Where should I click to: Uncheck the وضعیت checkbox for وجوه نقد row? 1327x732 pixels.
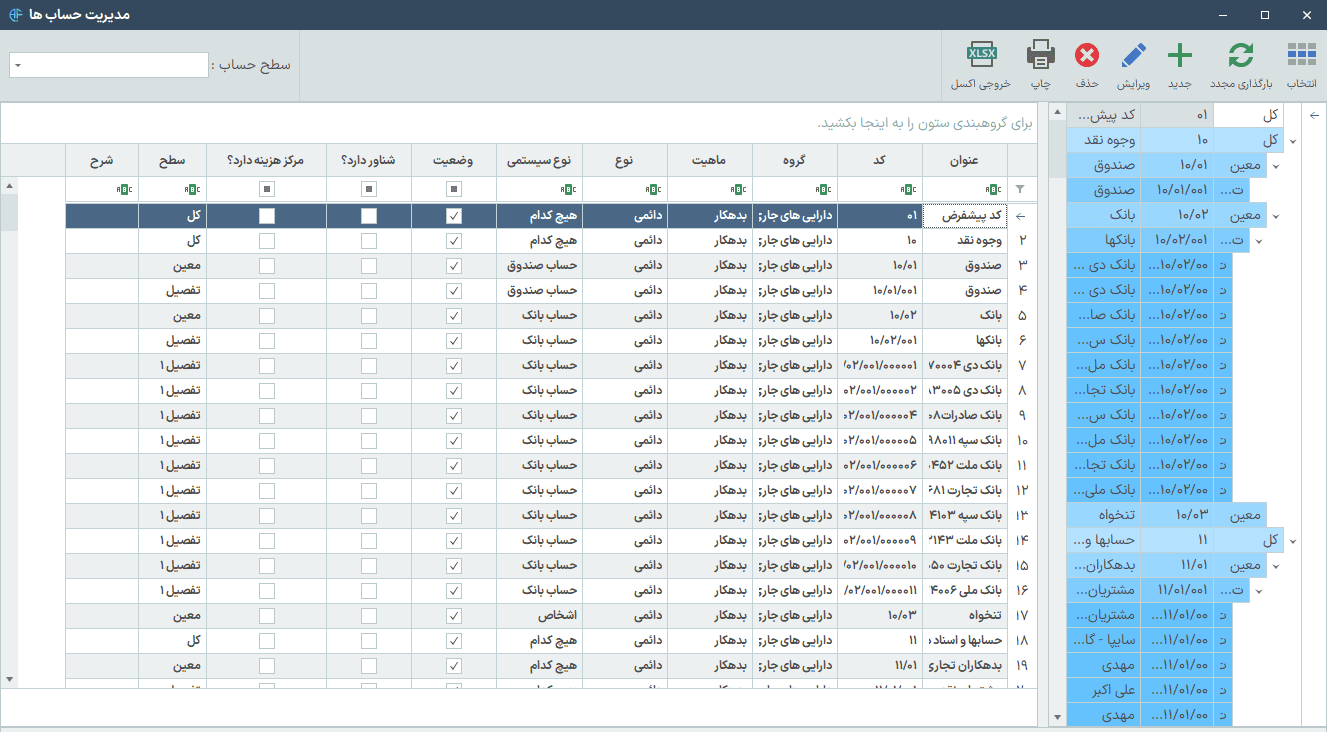click(454, 241)
